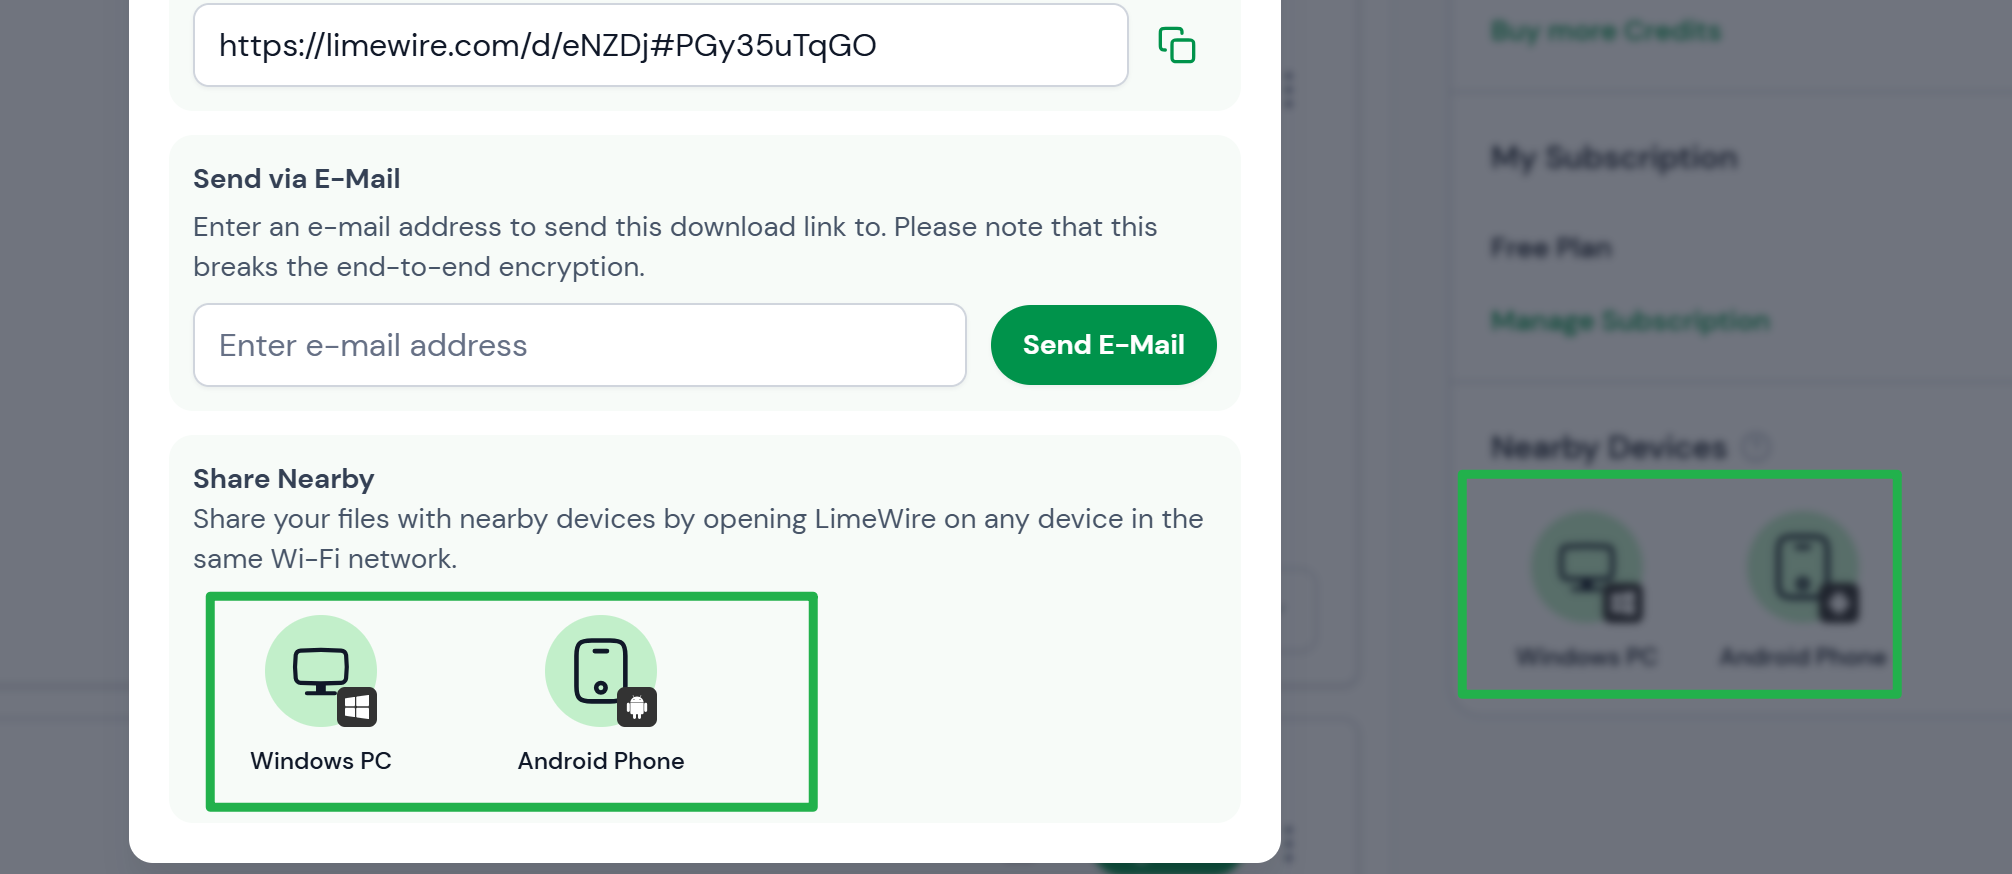Click the blurred "My Subscription" heading
The width and height of the screenshot is (2012, 874).
click(x=1614, y=158)
